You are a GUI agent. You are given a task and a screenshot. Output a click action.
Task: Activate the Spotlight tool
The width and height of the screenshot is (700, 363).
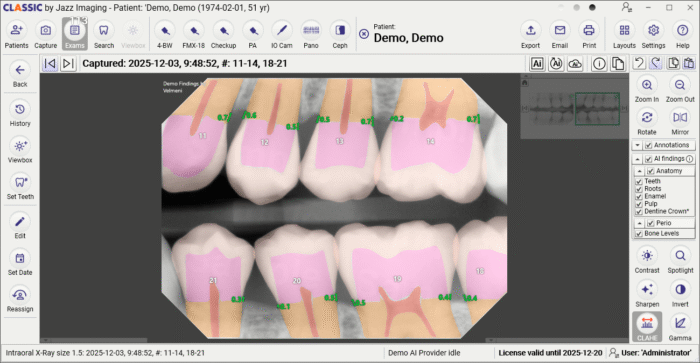point(680,261)
